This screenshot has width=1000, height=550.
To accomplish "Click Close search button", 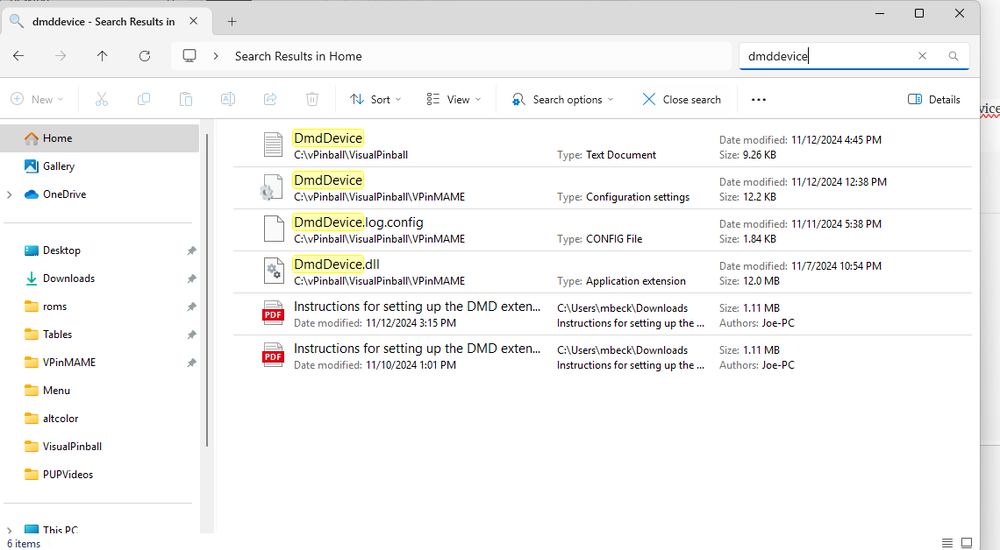I will pos(681,100).
